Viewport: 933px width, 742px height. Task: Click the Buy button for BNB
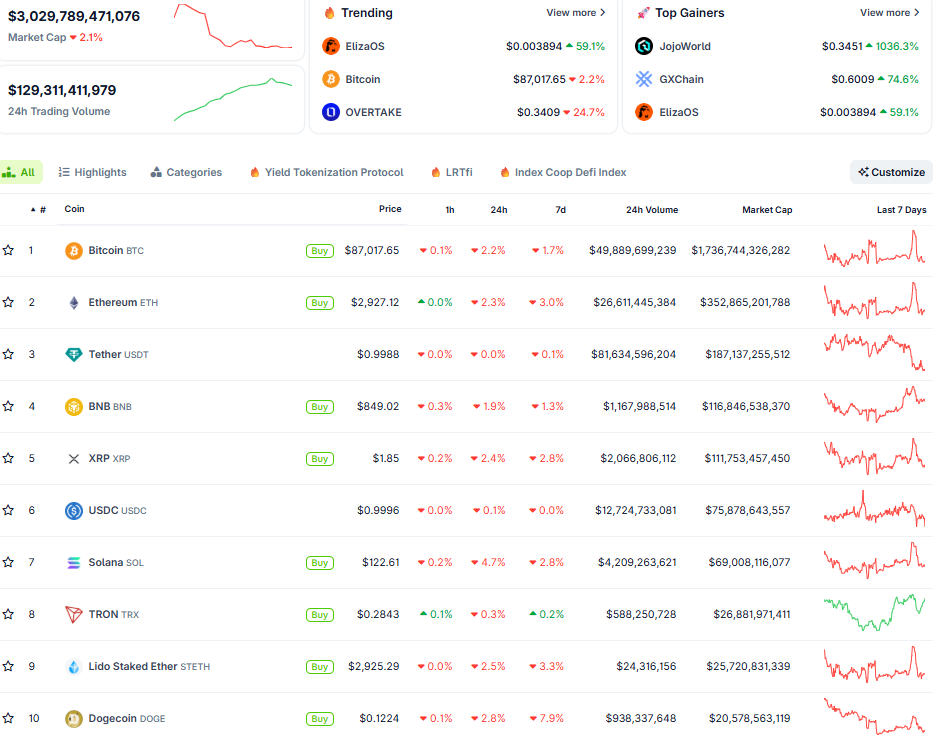[319, 406]
